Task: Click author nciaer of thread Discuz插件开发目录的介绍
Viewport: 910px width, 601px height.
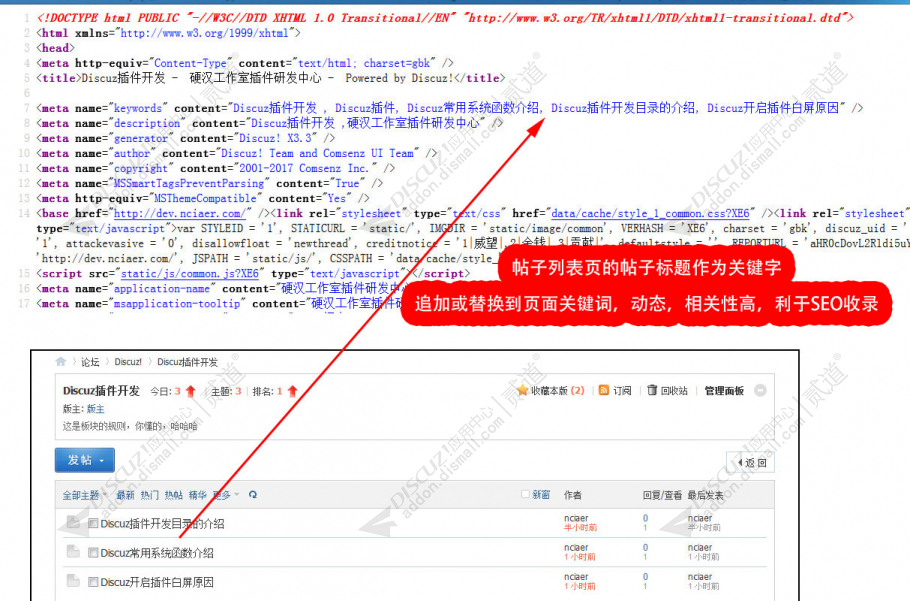Action: [576, 518]
